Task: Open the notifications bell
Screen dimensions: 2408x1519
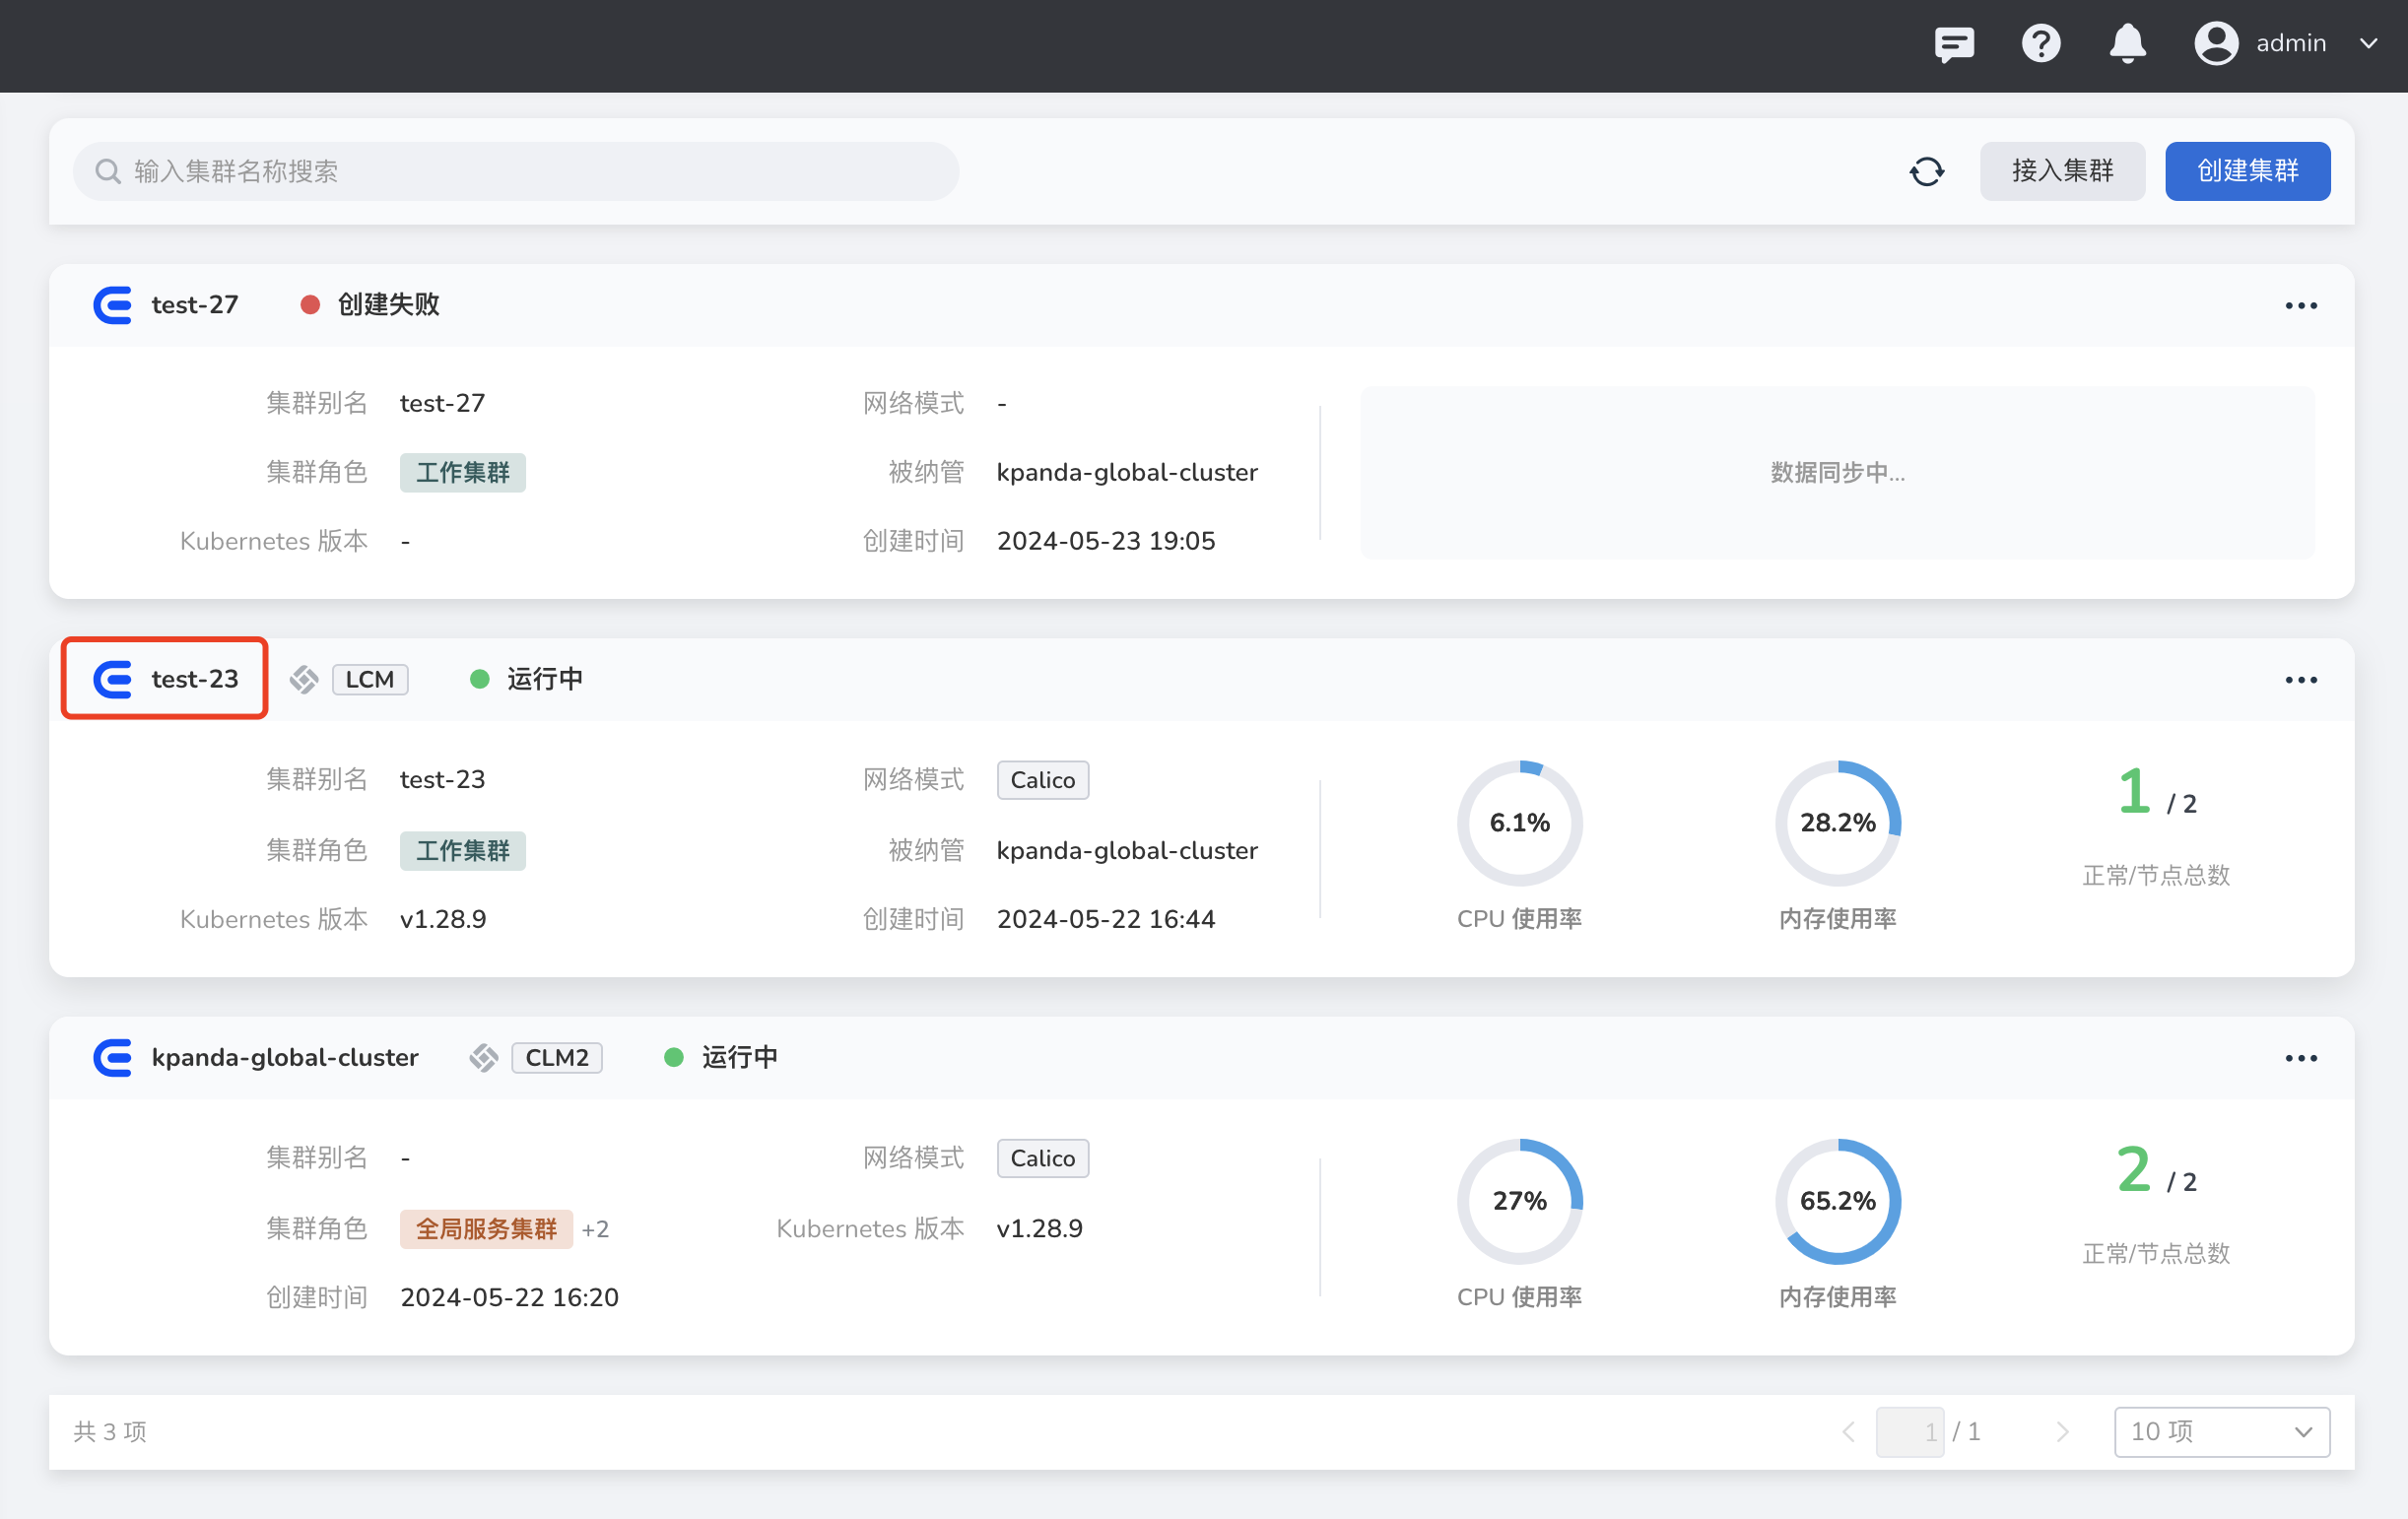Action: pyautogui.click(x=2127, y=44)
